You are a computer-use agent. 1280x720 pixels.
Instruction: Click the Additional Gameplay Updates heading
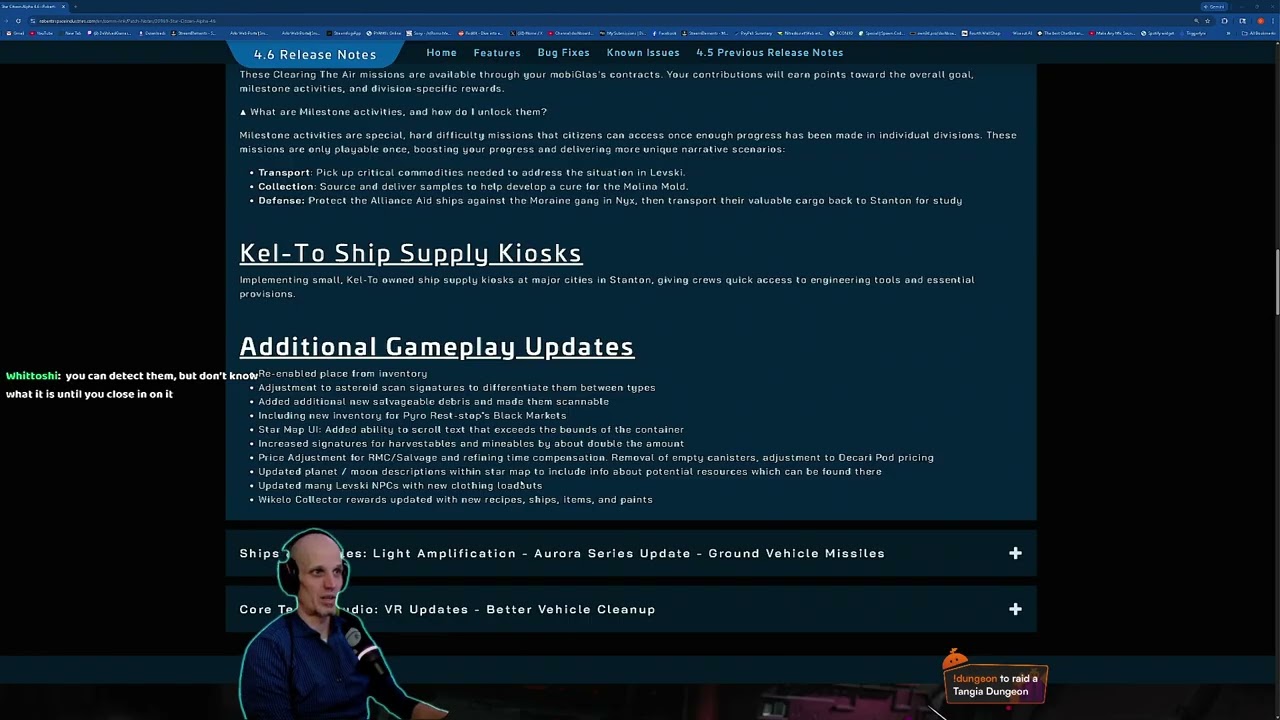click(x=436, y=346)
